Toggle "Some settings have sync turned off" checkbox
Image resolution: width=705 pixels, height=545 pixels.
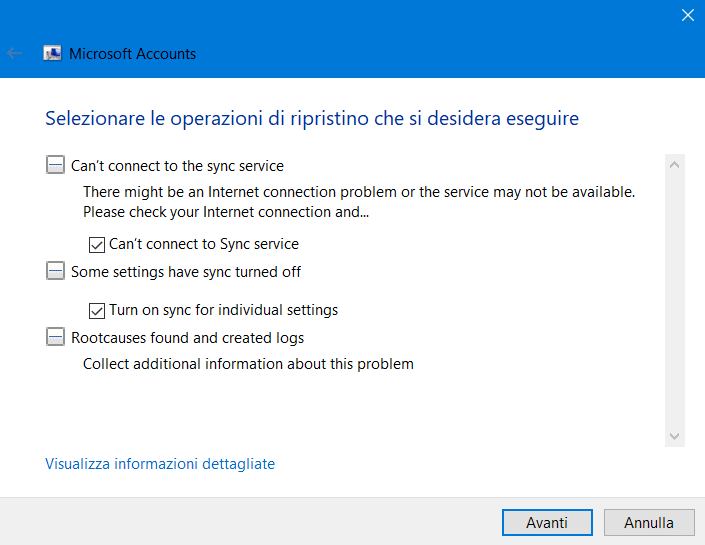[55, 272]
